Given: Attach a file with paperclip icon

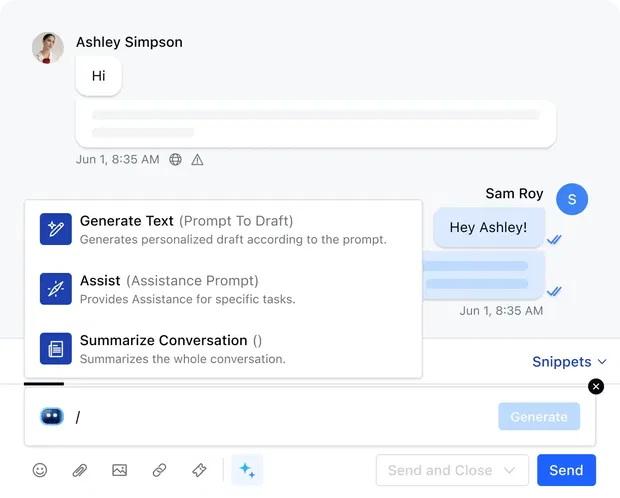Looking at the screenshot, I should (x=79, y=470).
